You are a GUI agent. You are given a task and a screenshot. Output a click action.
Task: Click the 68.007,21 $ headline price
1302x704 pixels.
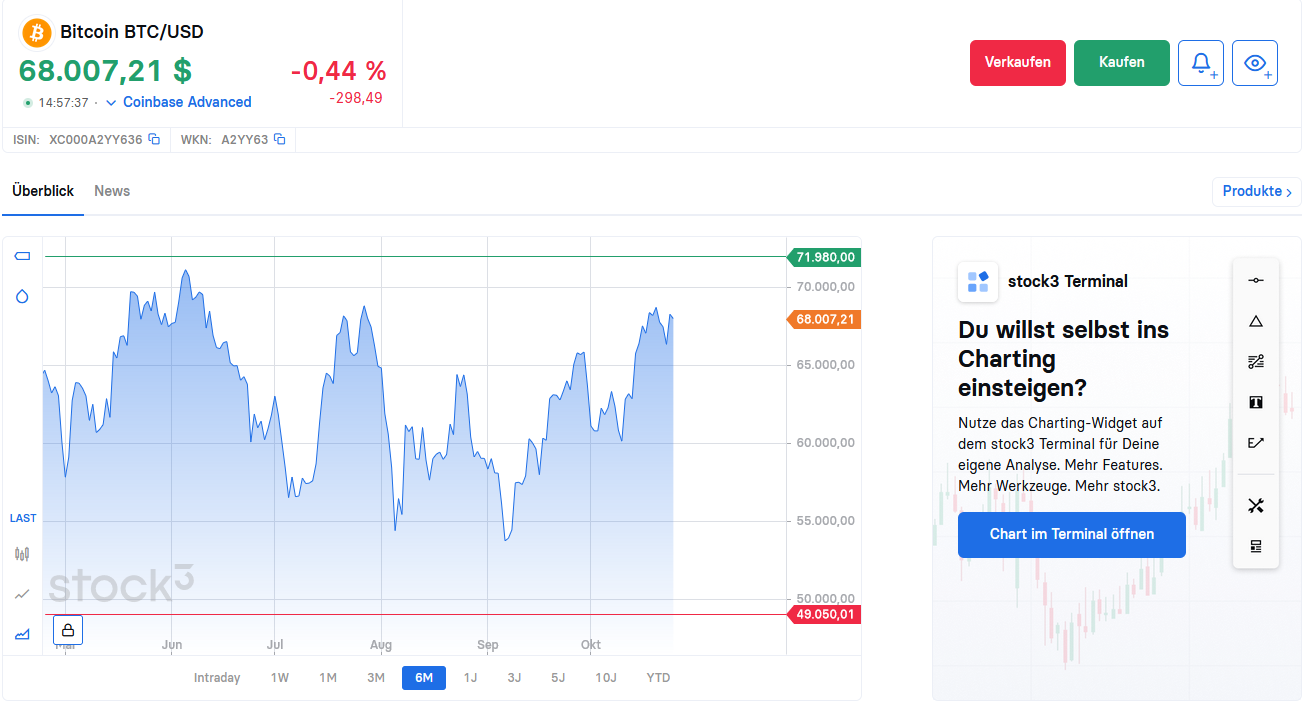(x=105, y=71)
